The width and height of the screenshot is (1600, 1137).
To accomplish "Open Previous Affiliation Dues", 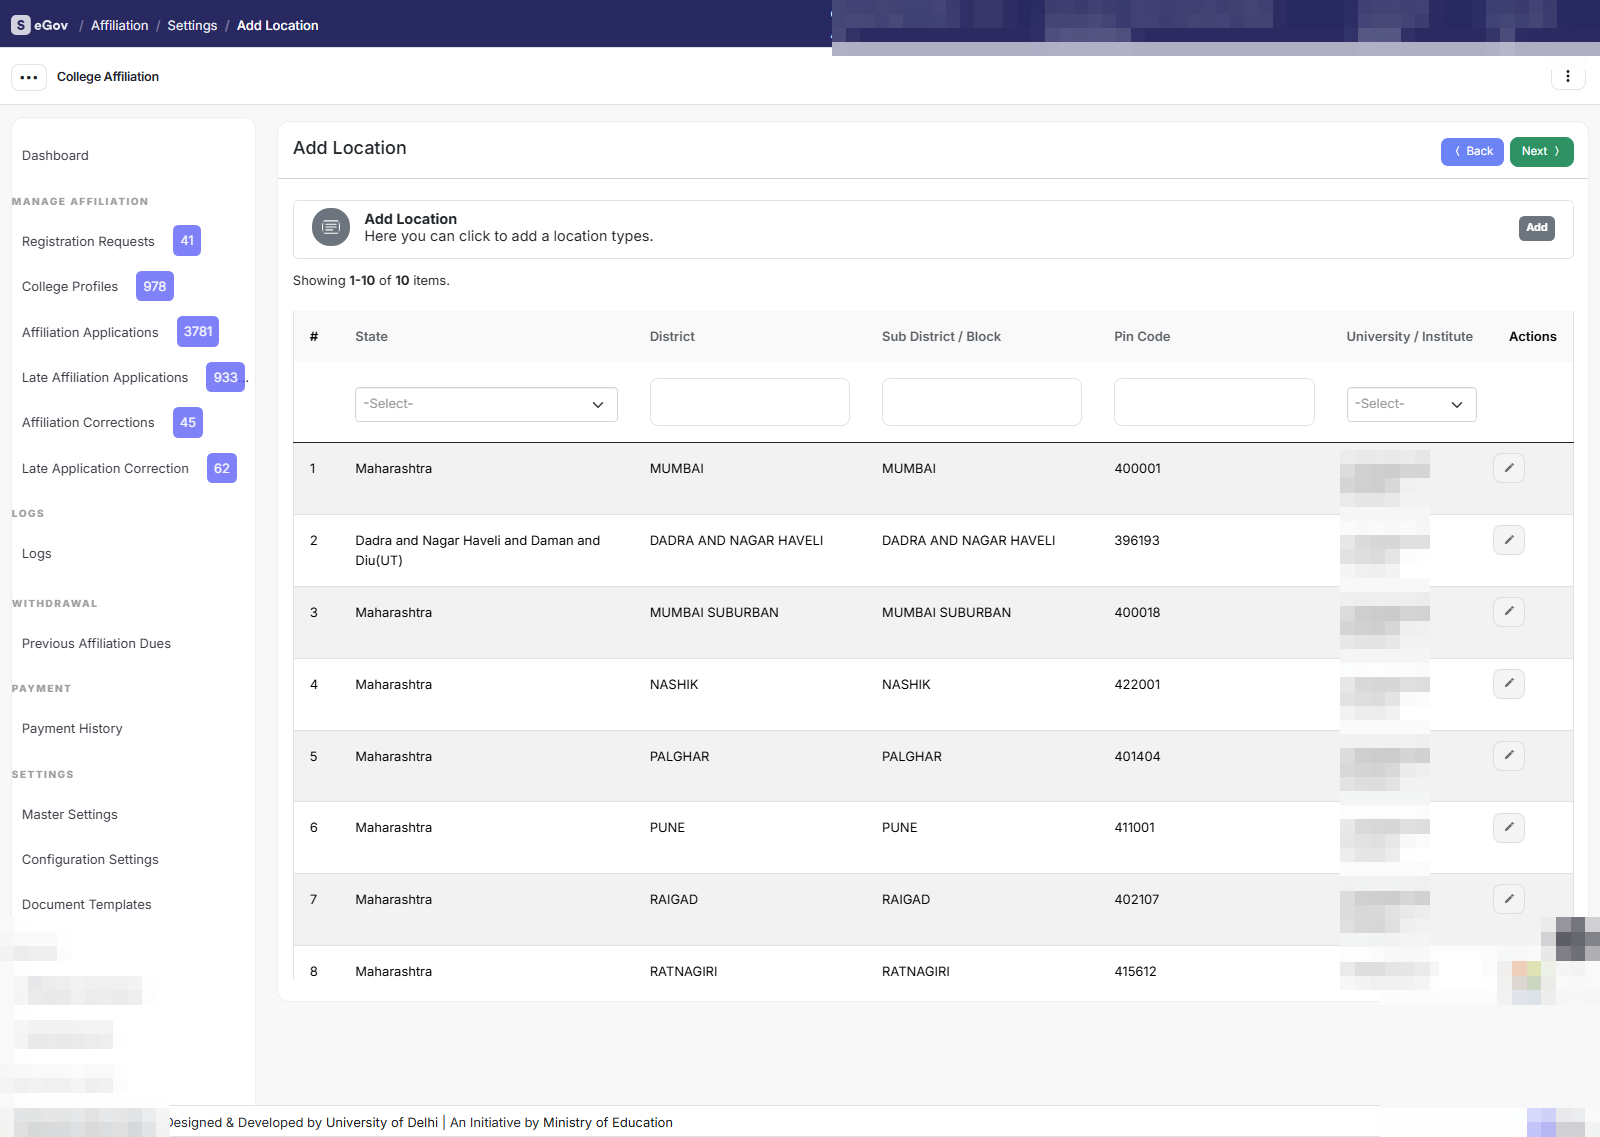I will (x=96, y=643).
